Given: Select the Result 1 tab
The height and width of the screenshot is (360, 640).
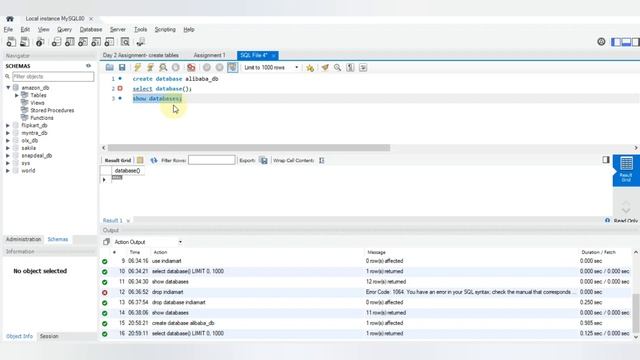Looking at the screenshot, I should coord(113,220).
